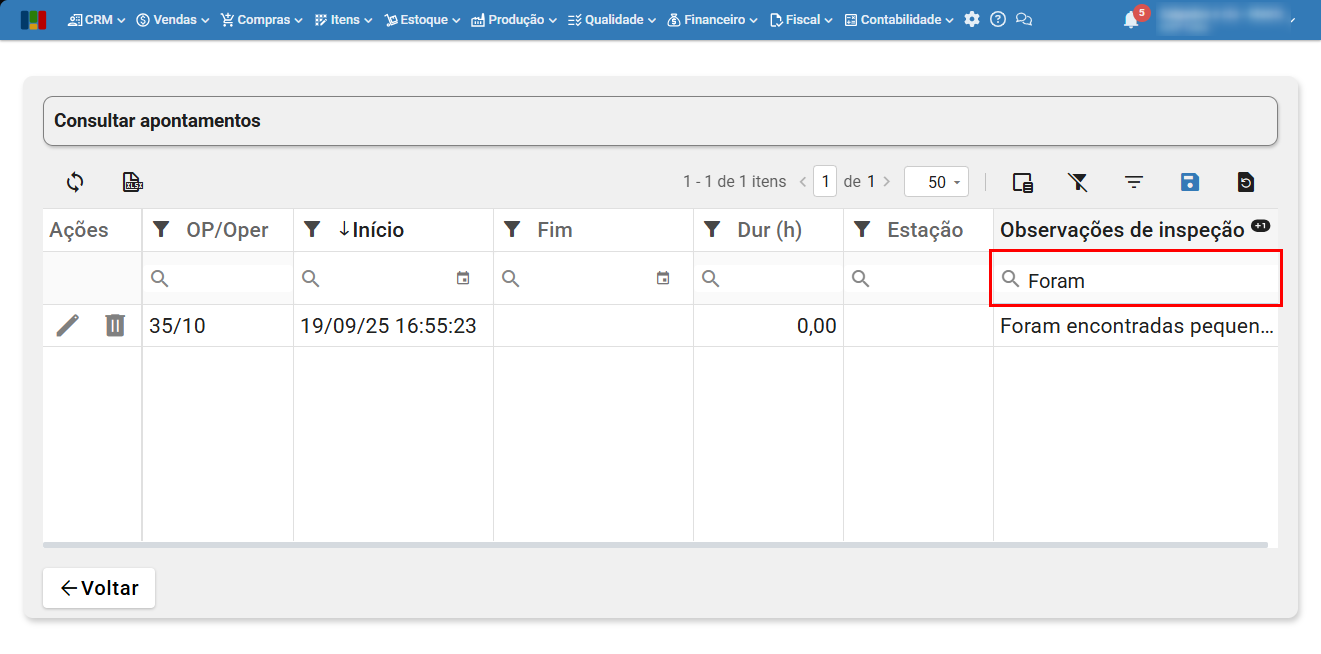Sort by the OP/Oper column header
1321x654 pixels.
pos(227,230)
